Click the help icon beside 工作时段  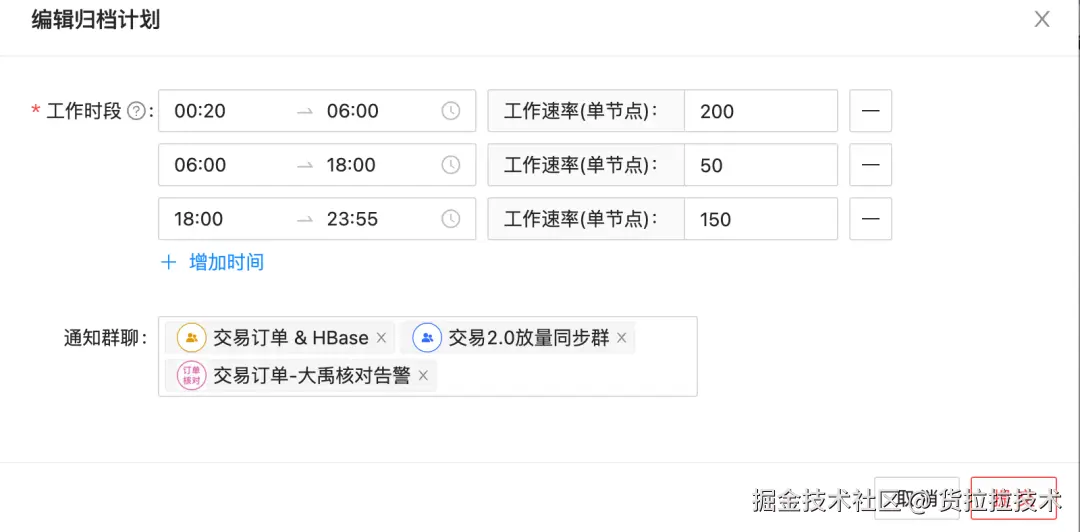pyautogui.click(x=138, y=112)
